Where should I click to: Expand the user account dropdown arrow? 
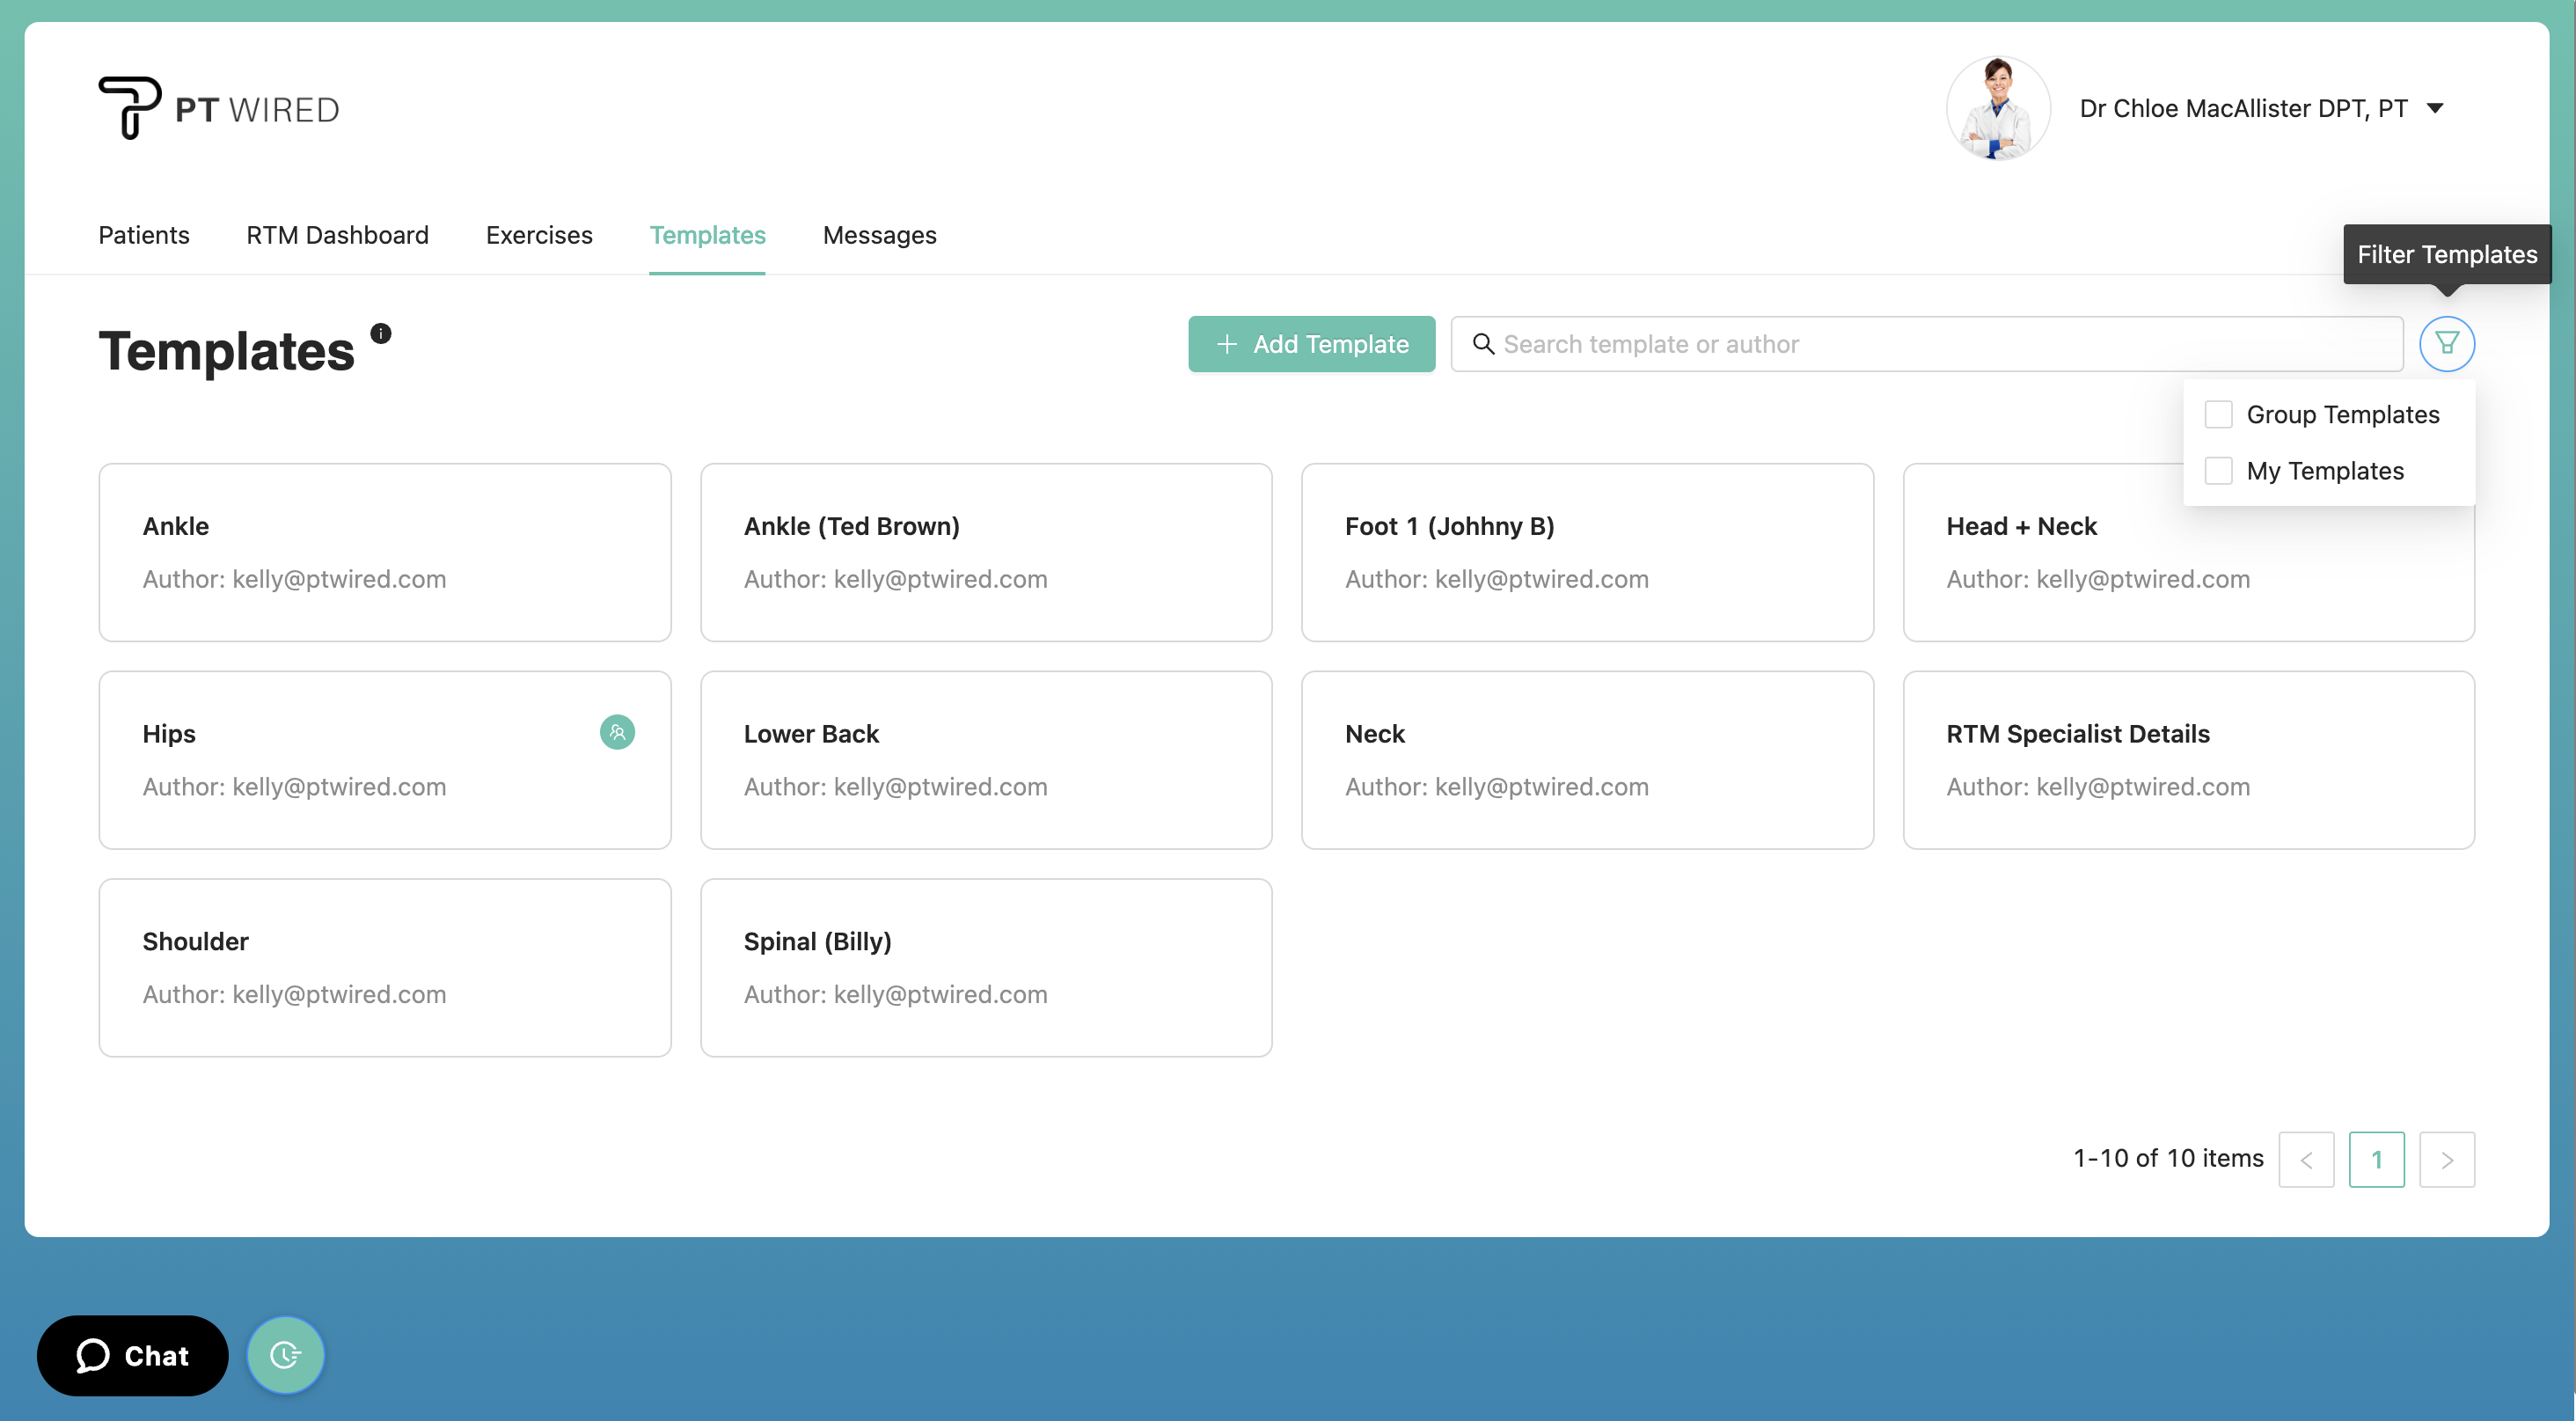[x=2435, y=108]
